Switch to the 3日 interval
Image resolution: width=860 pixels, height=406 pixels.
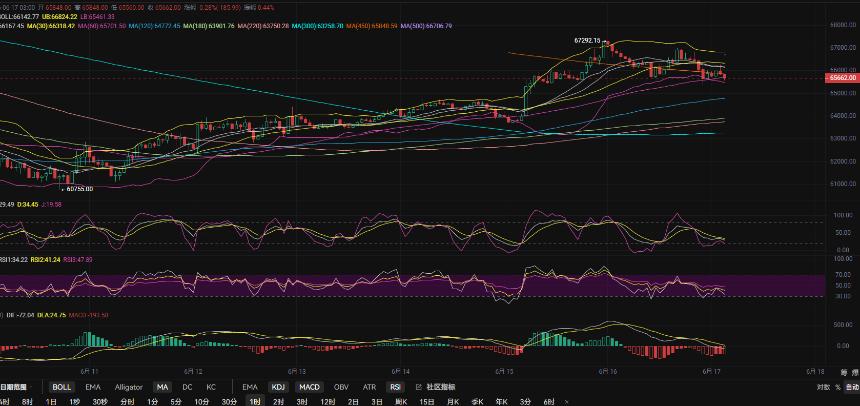click(377, 402)
